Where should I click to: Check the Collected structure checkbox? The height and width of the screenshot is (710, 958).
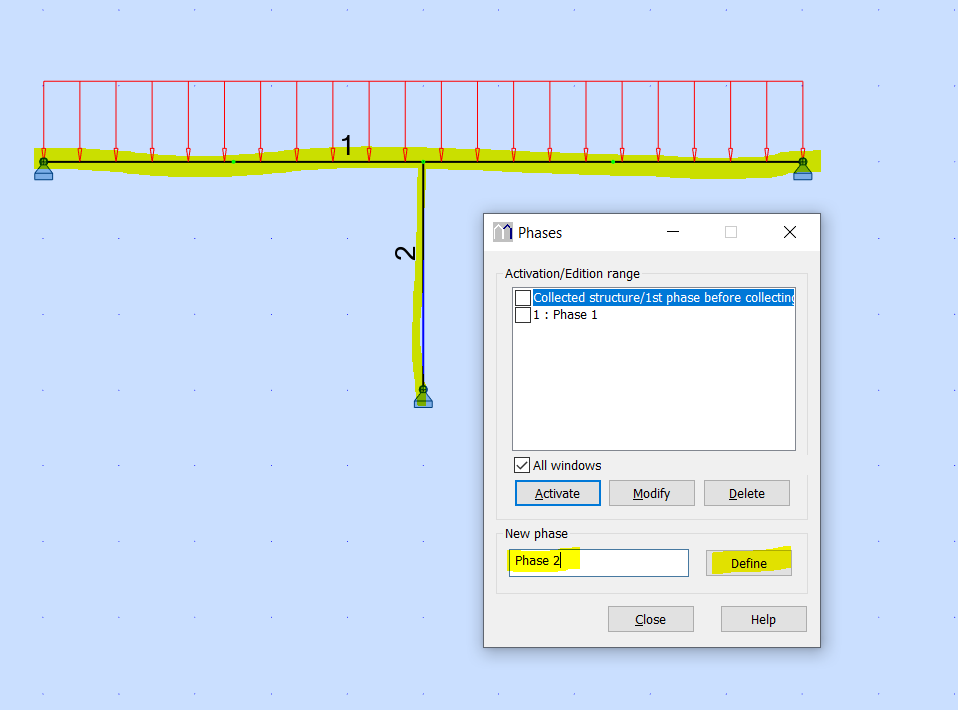point(521,297)
